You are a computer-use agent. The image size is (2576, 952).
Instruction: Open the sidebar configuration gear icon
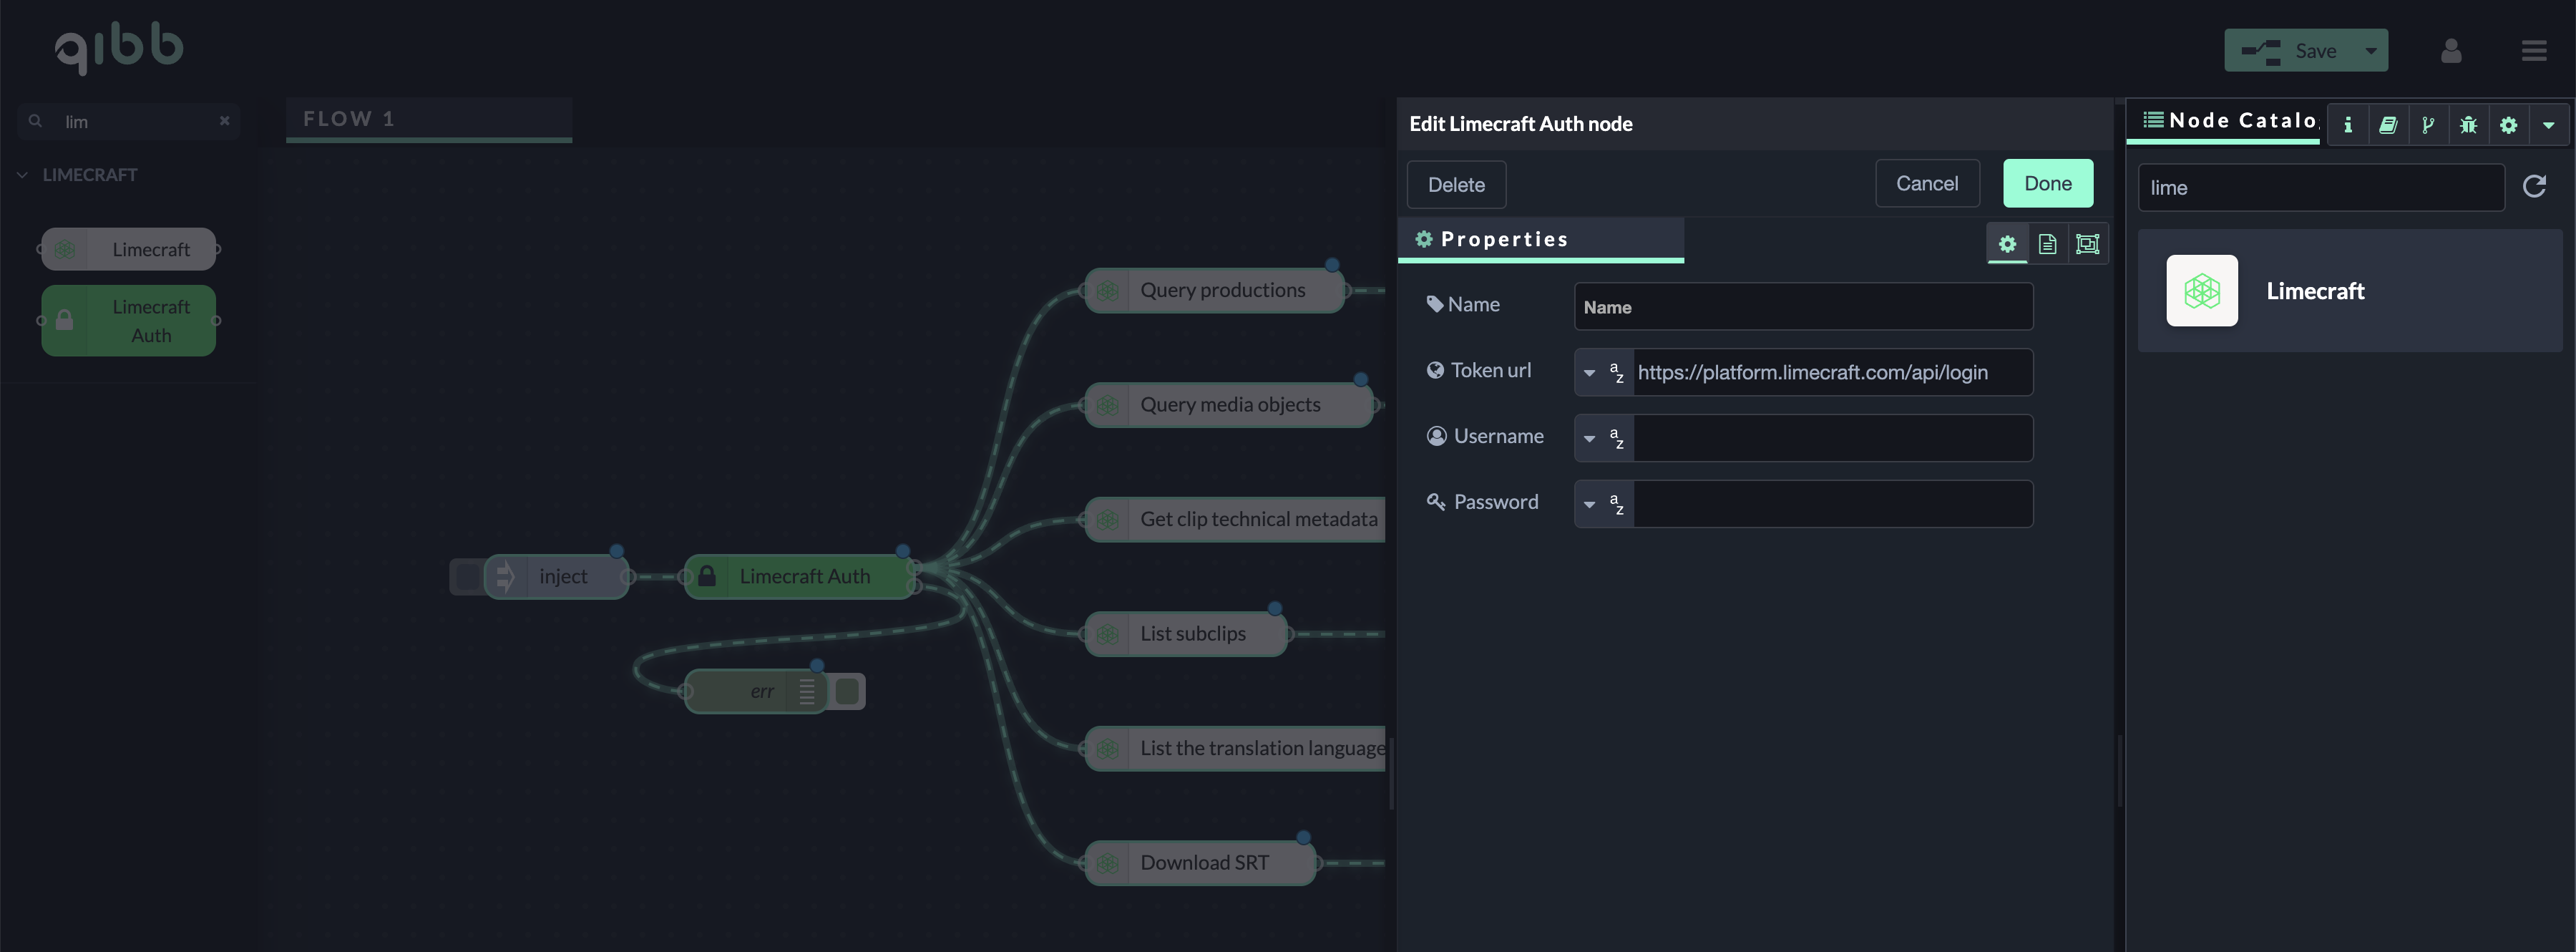click(x=2508, y=125)
